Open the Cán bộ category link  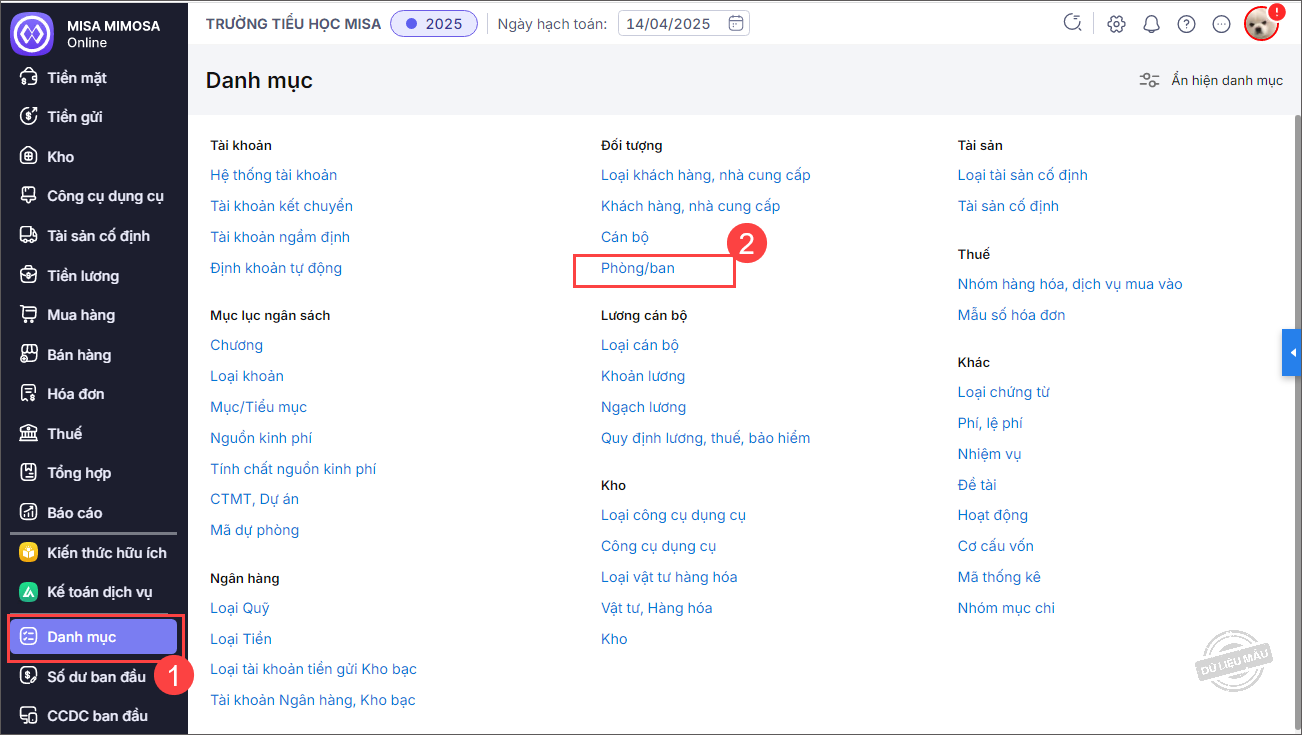(x=625, y=237)
